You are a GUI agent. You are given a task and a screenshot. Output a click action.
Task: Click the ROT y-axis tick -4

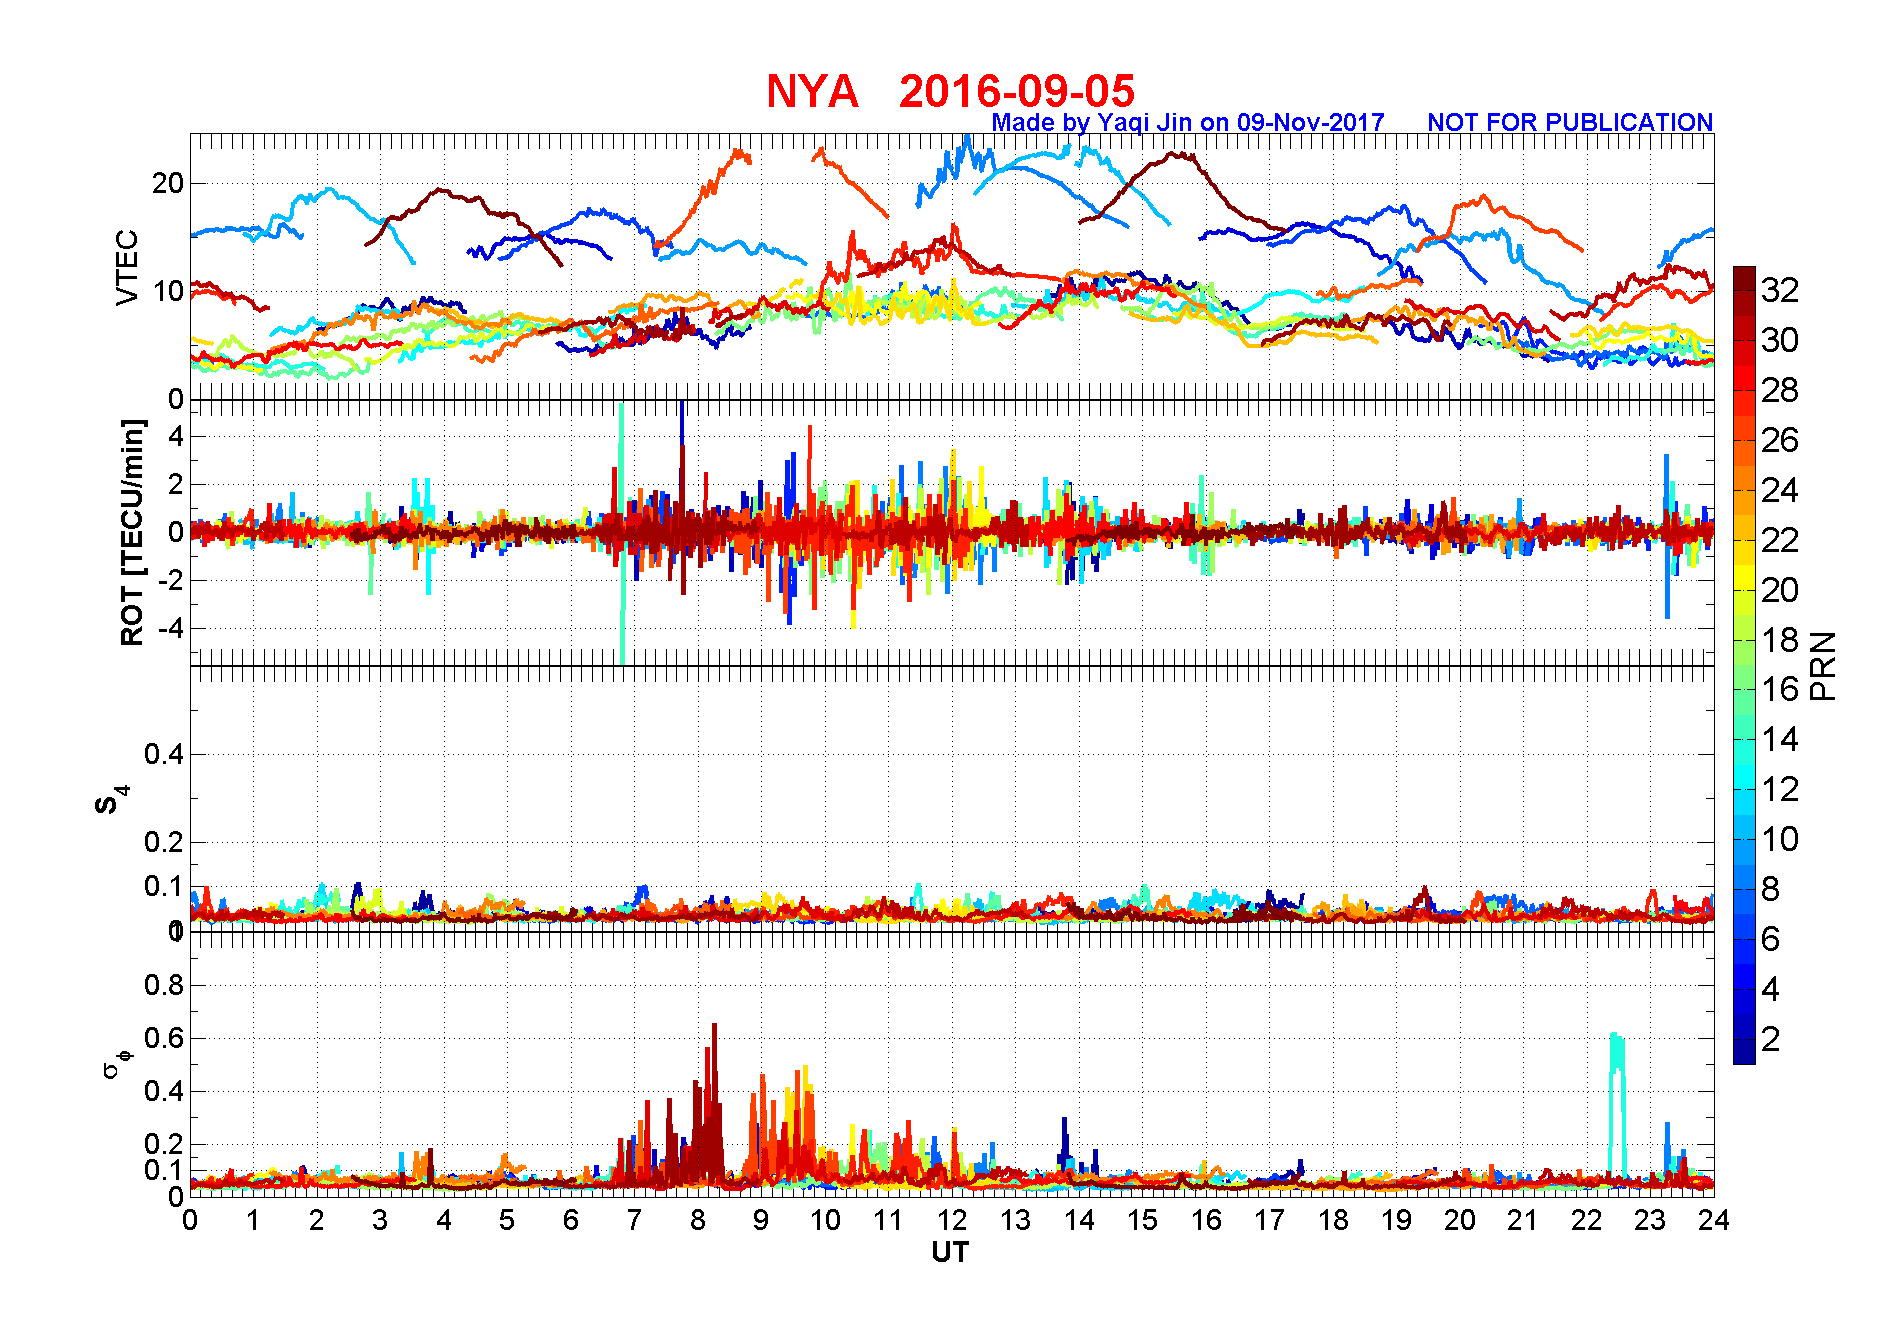172,629
